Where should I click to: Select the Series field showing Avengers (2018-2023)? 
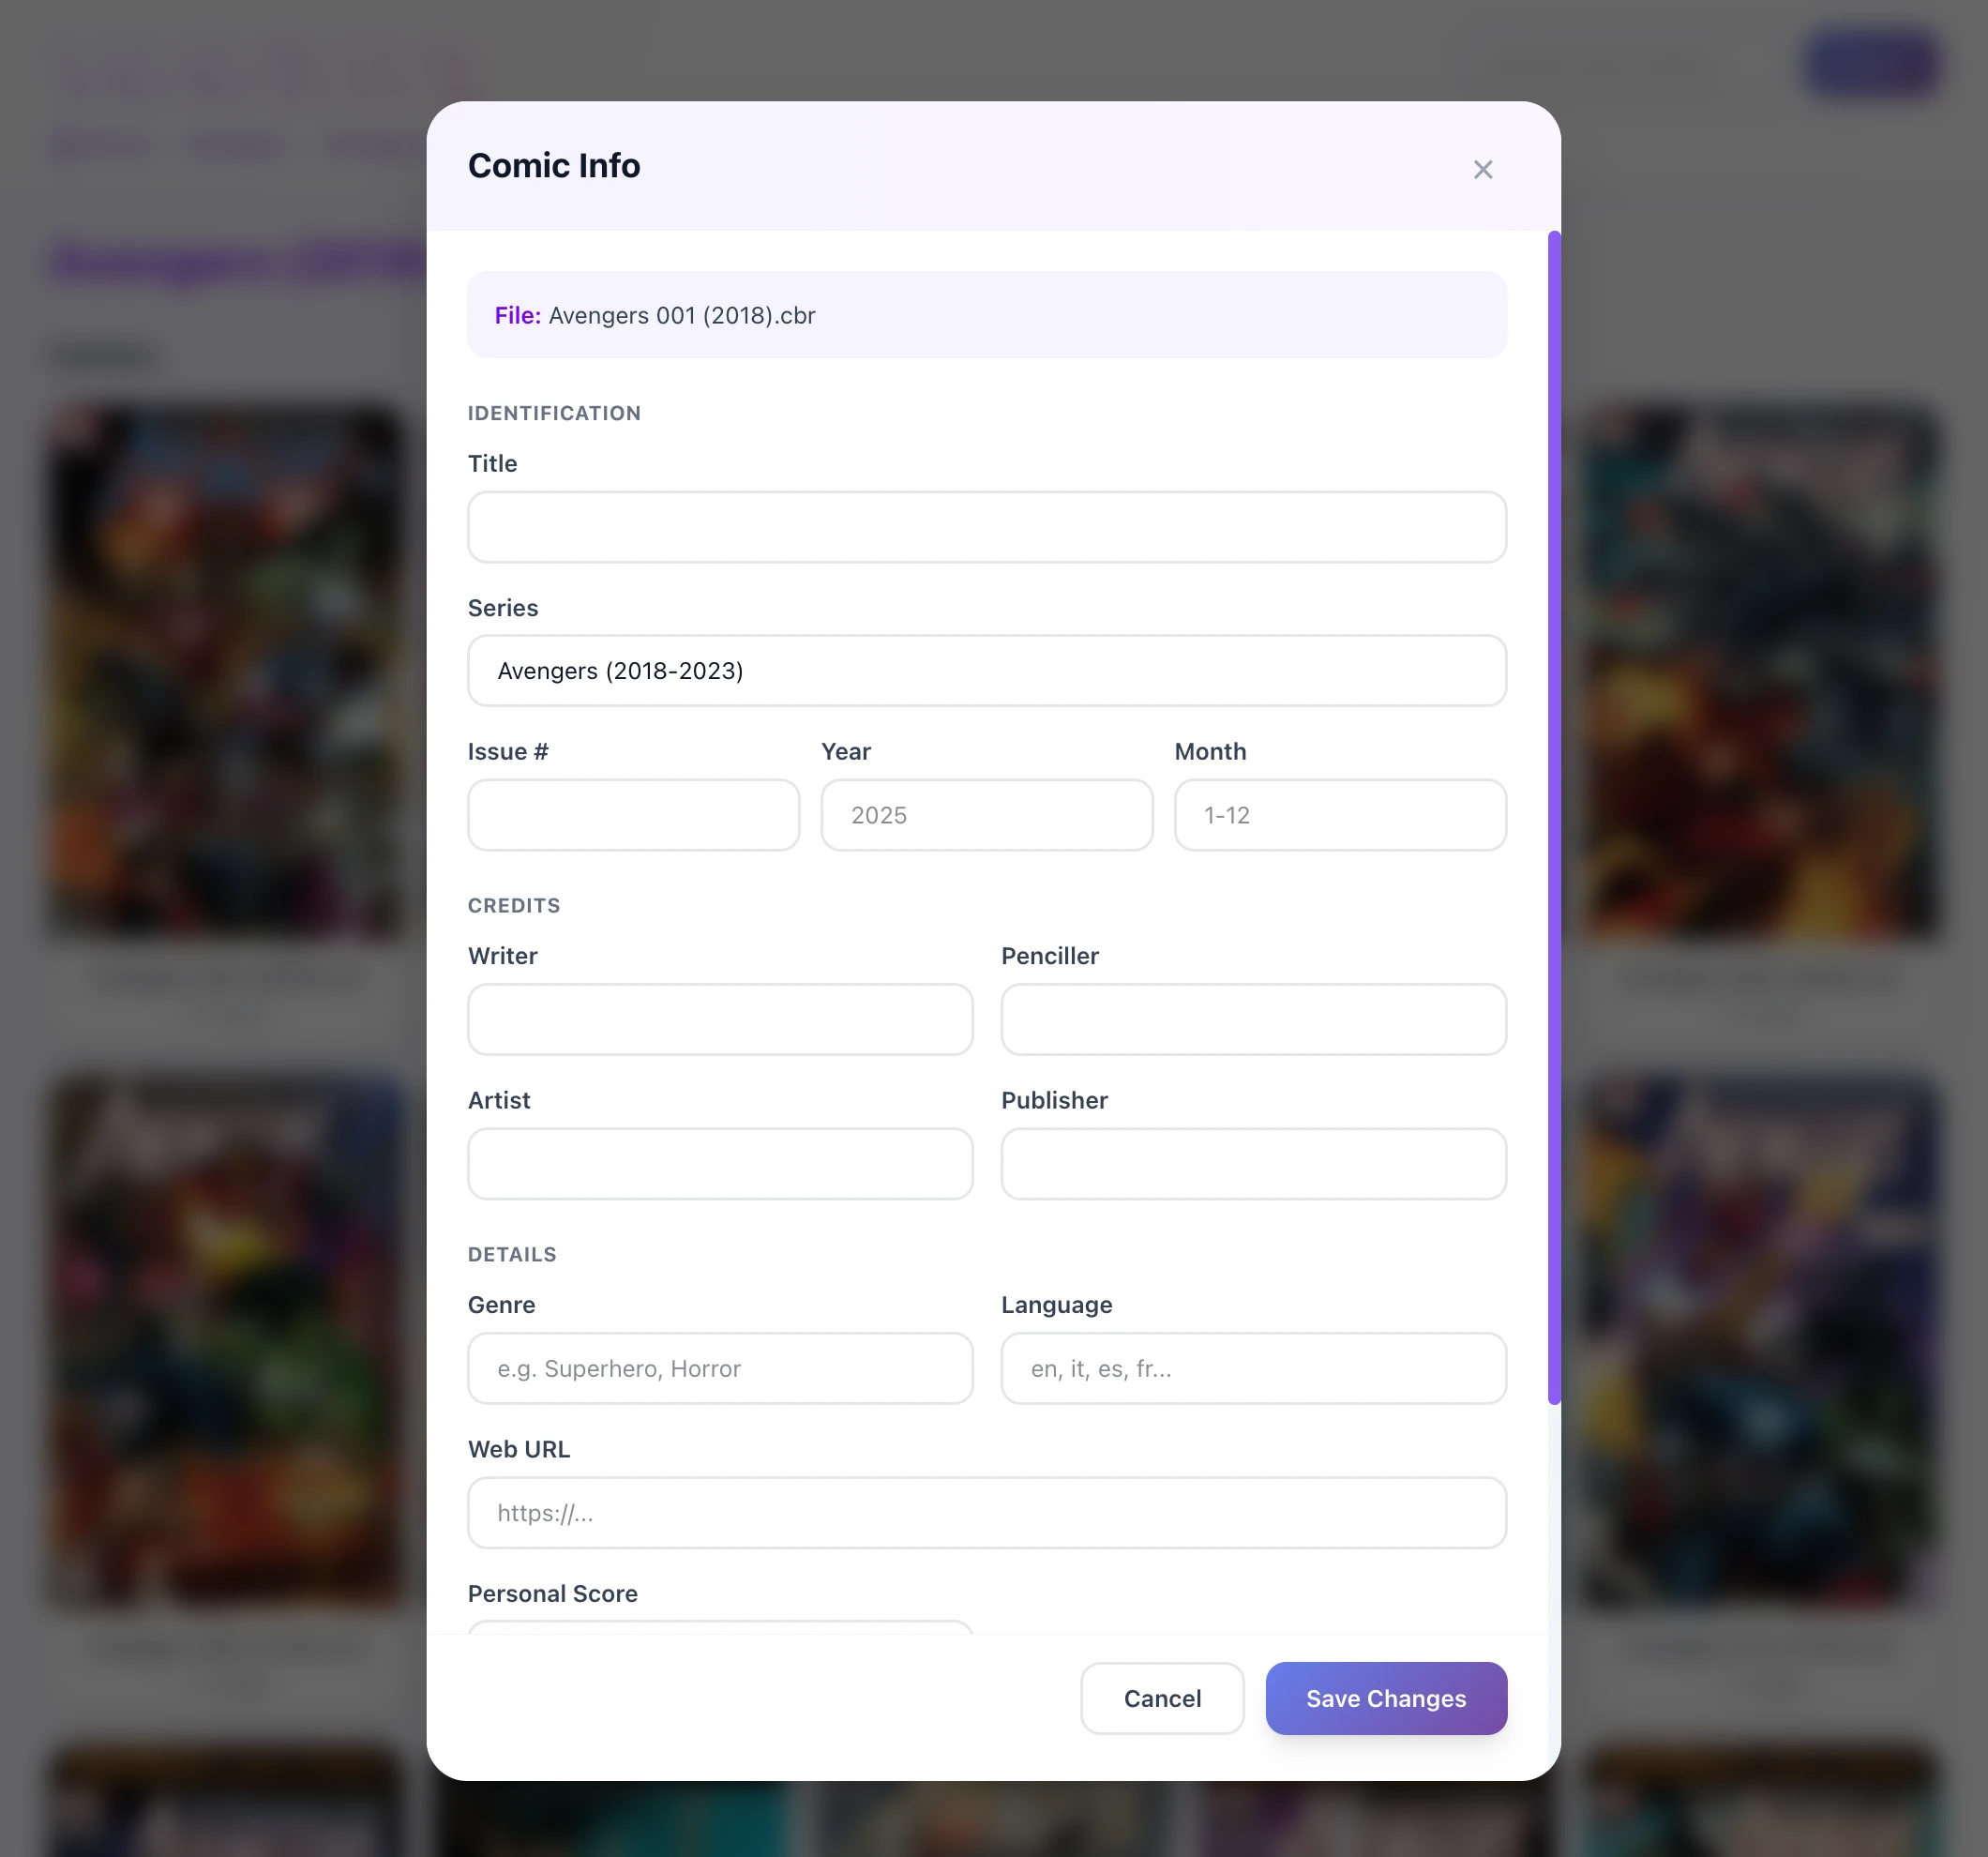[986, 670]
